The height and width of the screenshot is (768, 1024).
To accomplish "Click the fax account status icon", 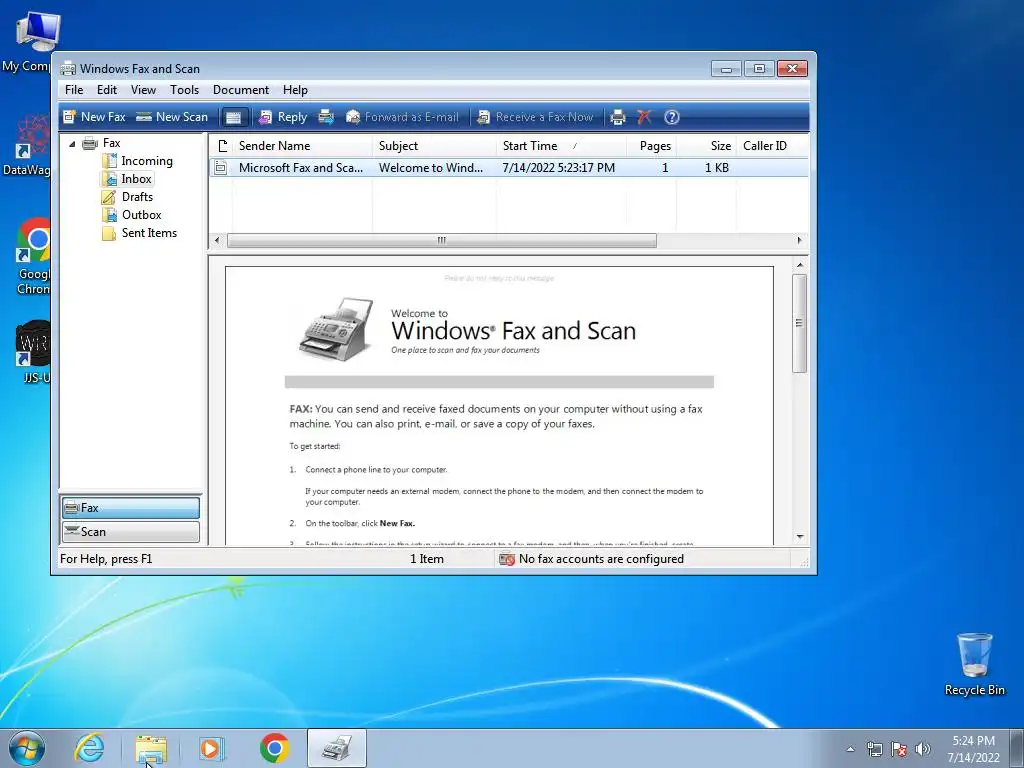I will pyautogui.click(x=507, y=559).
